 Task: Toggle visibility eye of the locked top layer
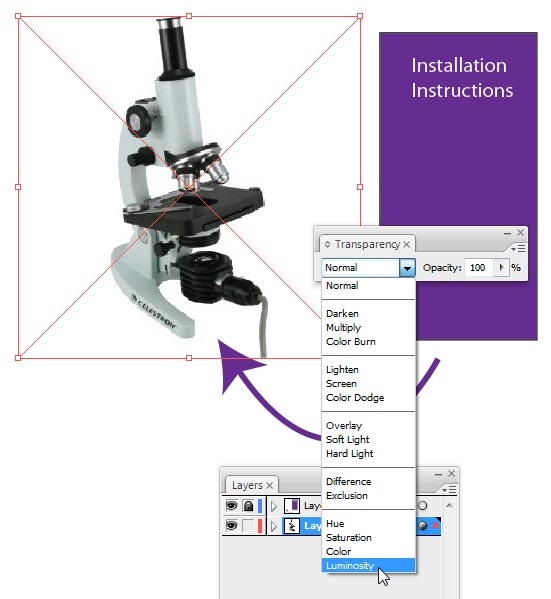coord(231,506)
